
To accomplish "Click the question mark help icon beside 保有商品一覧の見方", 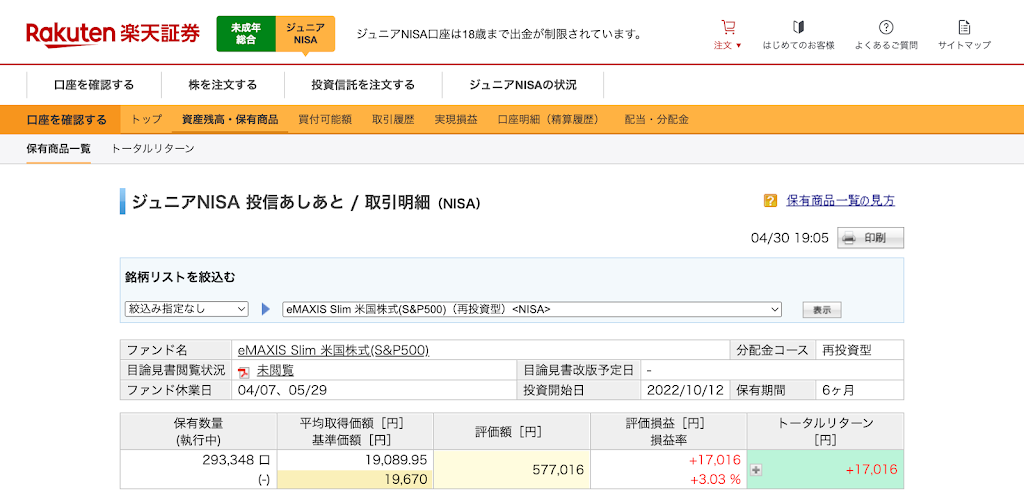I will tap(770, 200).
